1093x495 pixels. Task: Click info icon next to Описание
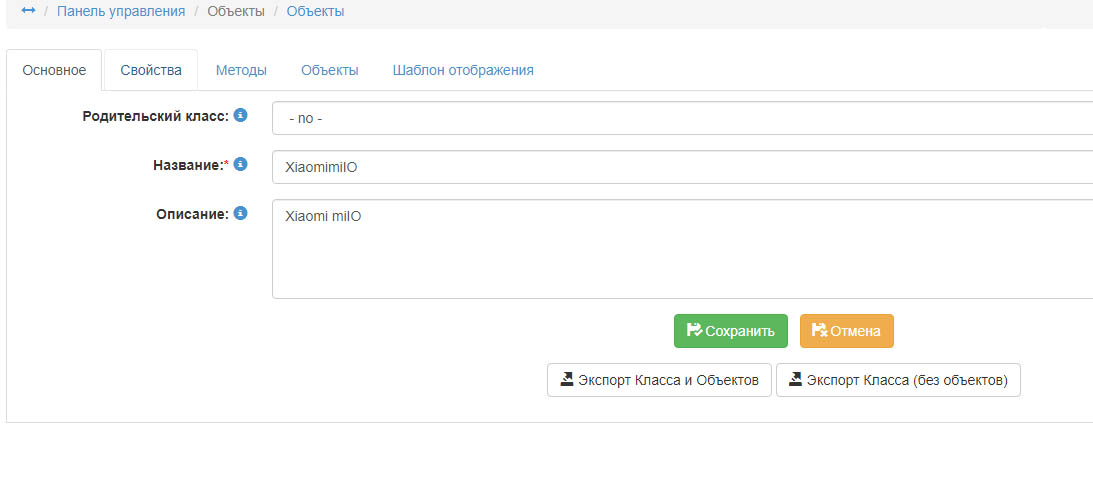[x=240, y=213]
